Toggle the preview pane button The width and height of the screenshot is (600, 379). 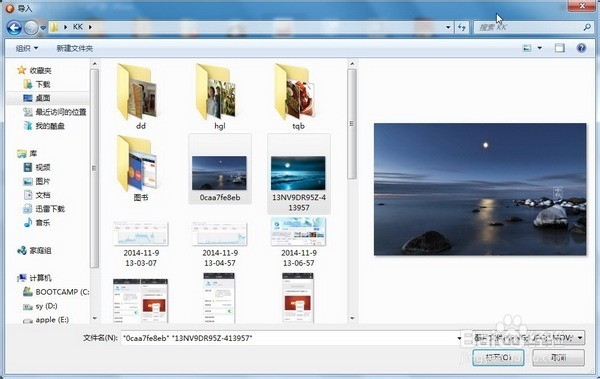pyautogui.click(x=559, y=48)
